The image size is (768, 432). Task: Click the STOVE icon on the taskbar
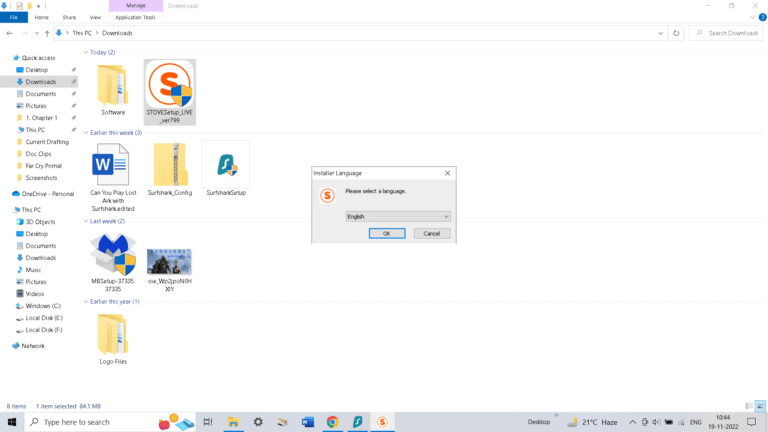(x=382, y=422)
